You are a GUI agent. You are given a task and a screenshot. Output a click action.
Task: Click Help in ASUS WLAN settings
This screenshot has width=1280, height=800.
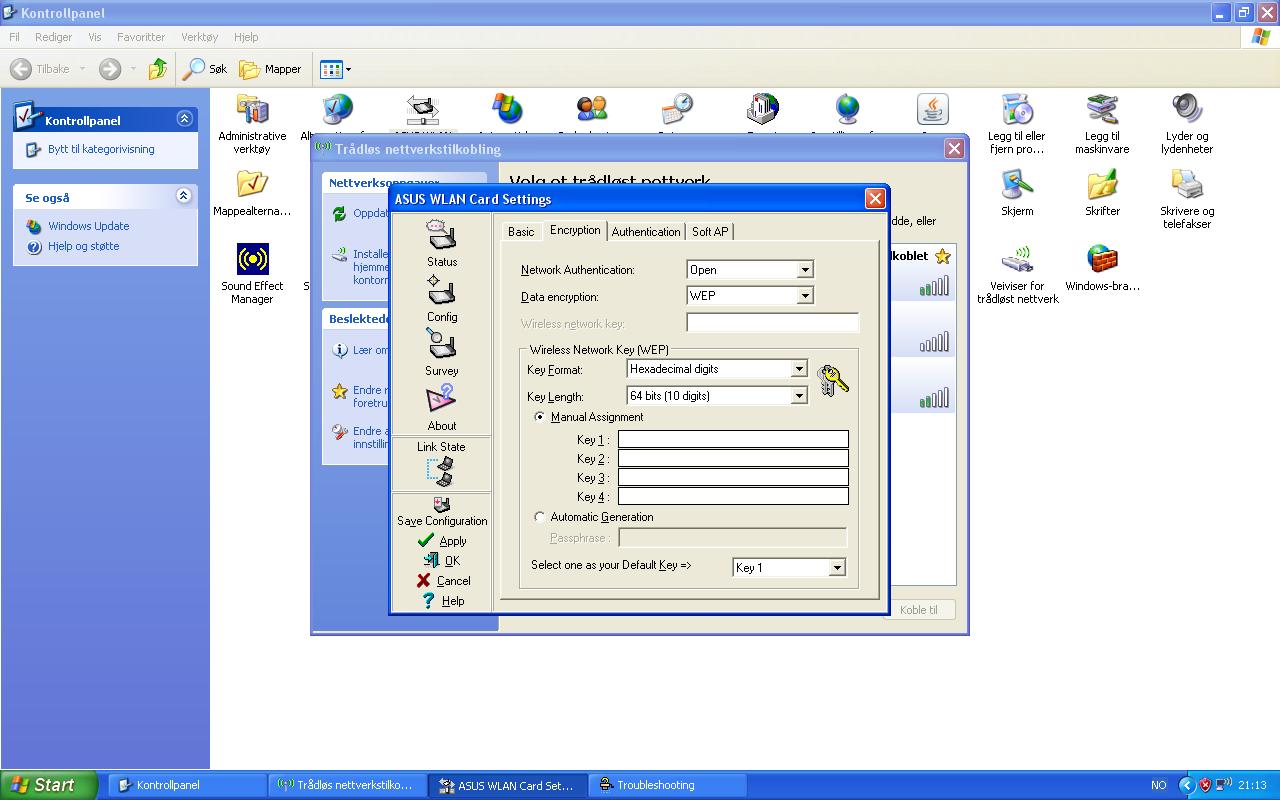442,601
